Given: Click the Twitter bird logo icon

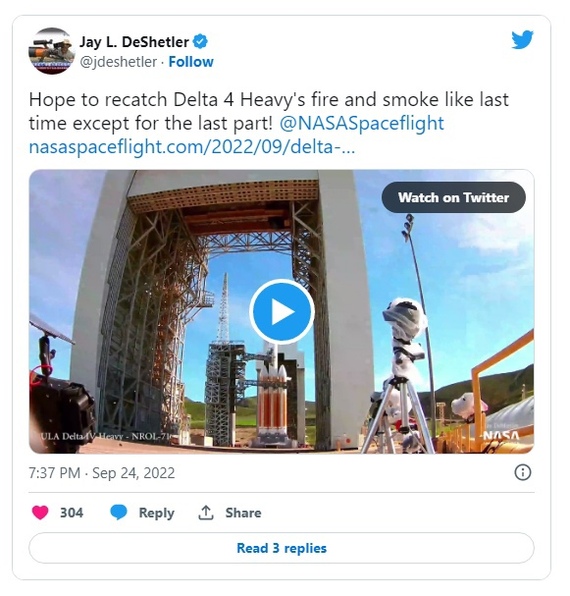Looking at the screenshot, I should click(x=522, y=40).
